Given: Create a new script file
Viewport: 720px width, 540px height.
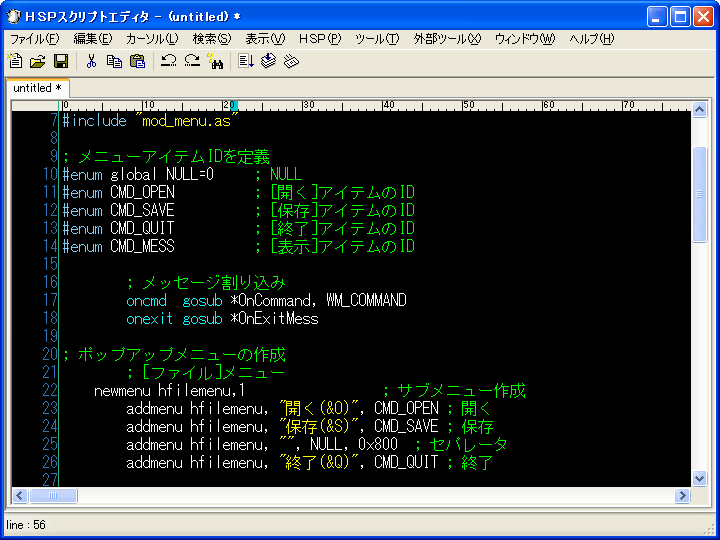Looking at the screenshot, I should point(15,61).
